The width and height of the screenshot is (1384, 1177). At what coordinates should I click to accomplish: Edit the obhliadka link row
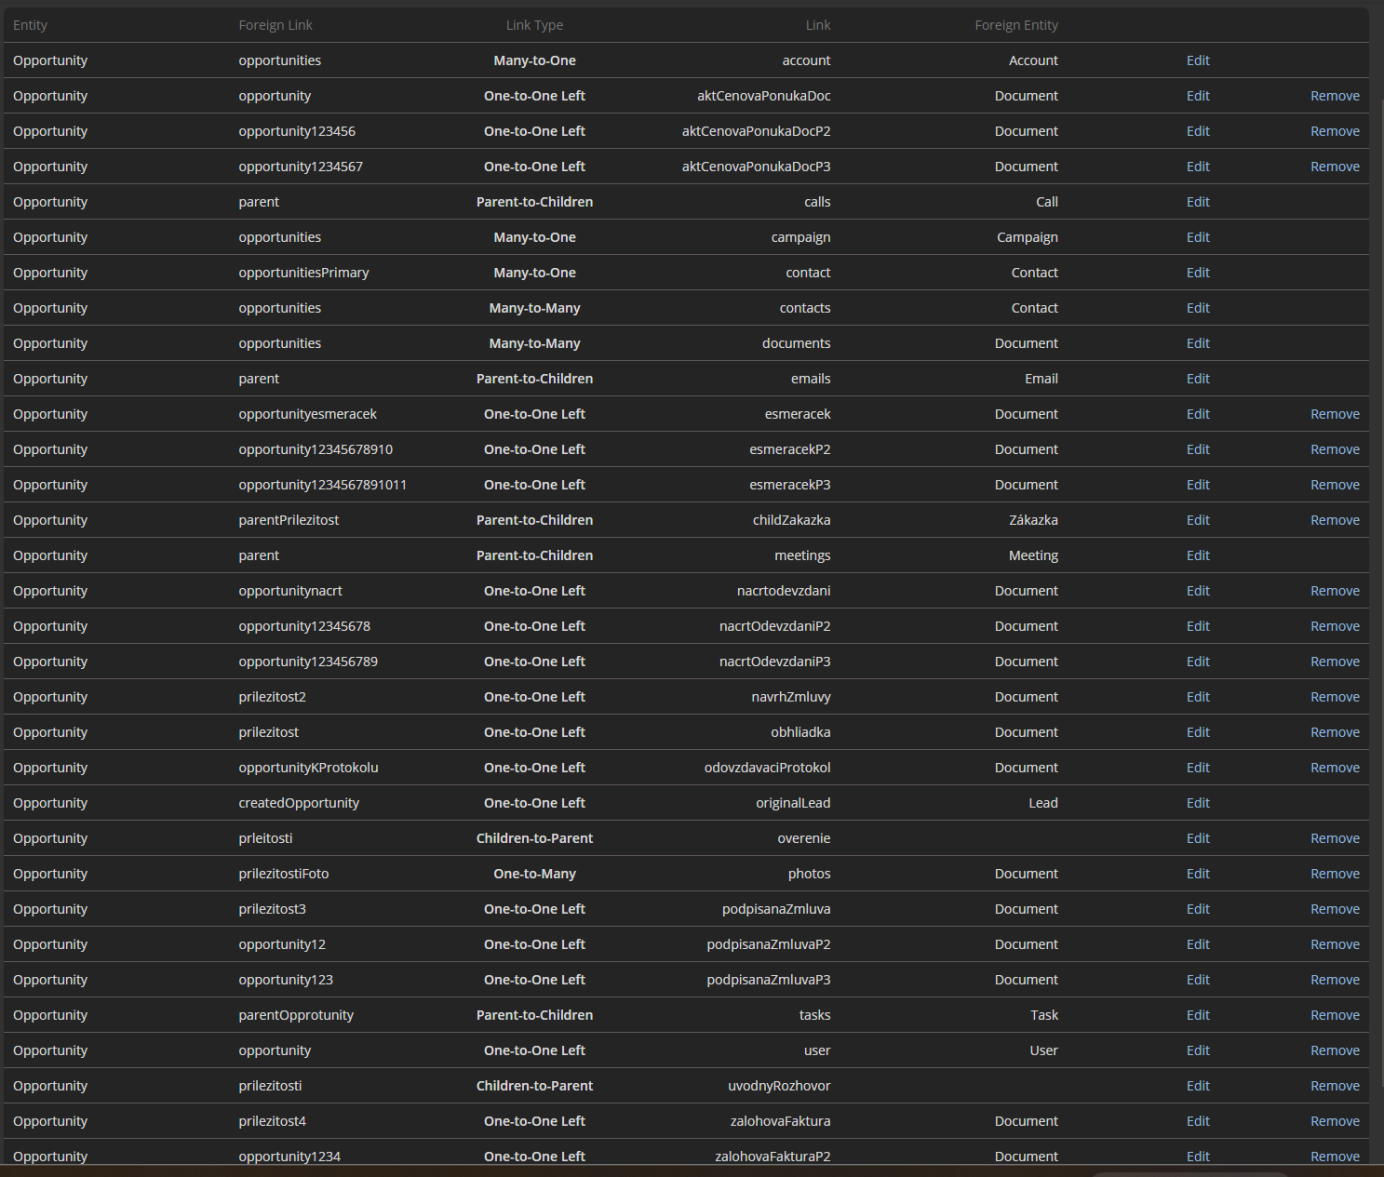1197,732
